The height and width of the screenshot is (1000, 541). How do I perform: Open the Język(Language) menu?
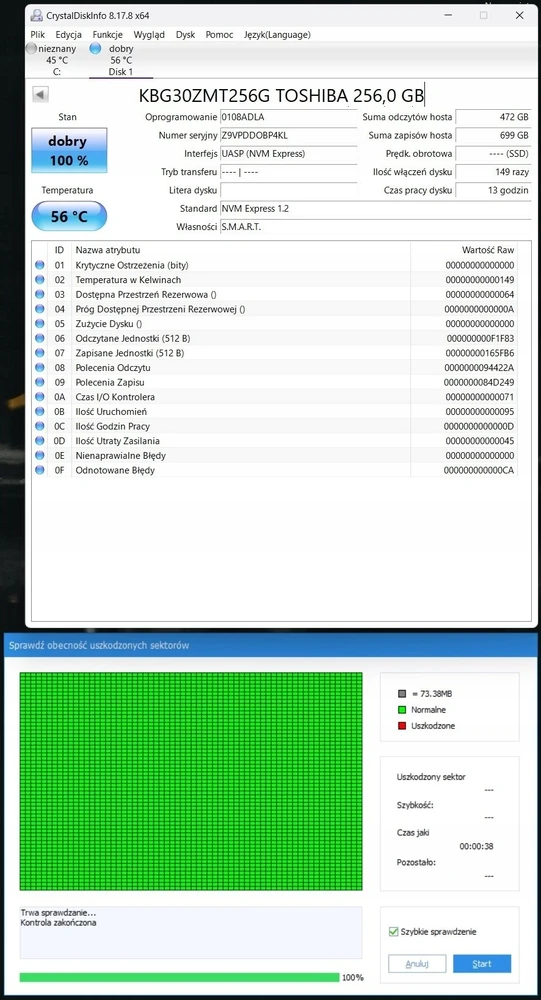277,34
